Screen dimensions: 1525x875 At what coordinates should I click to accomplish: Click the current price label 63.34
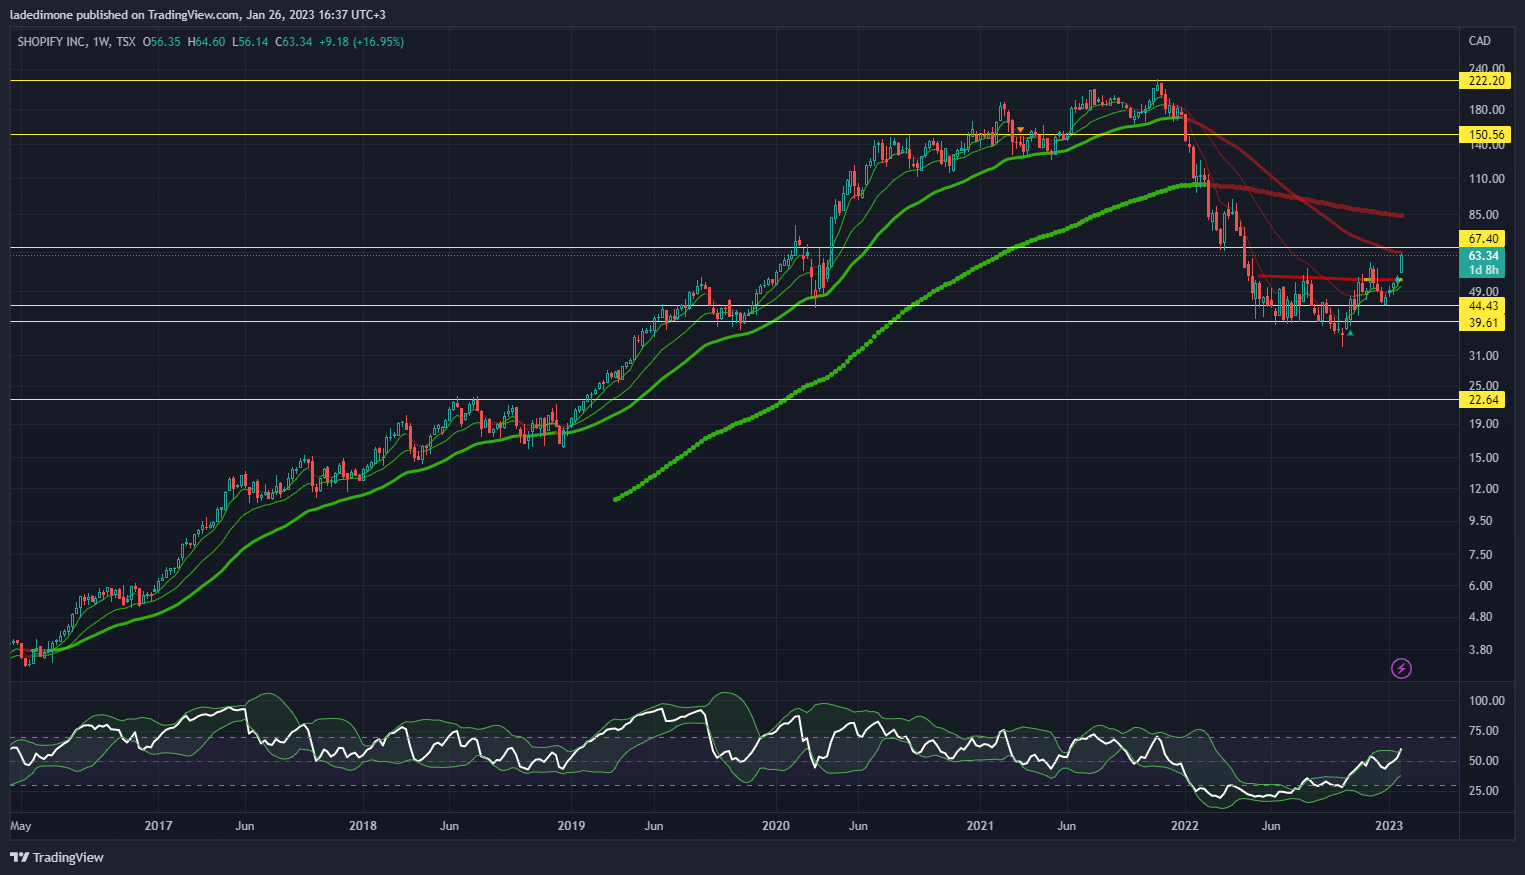1482,256
